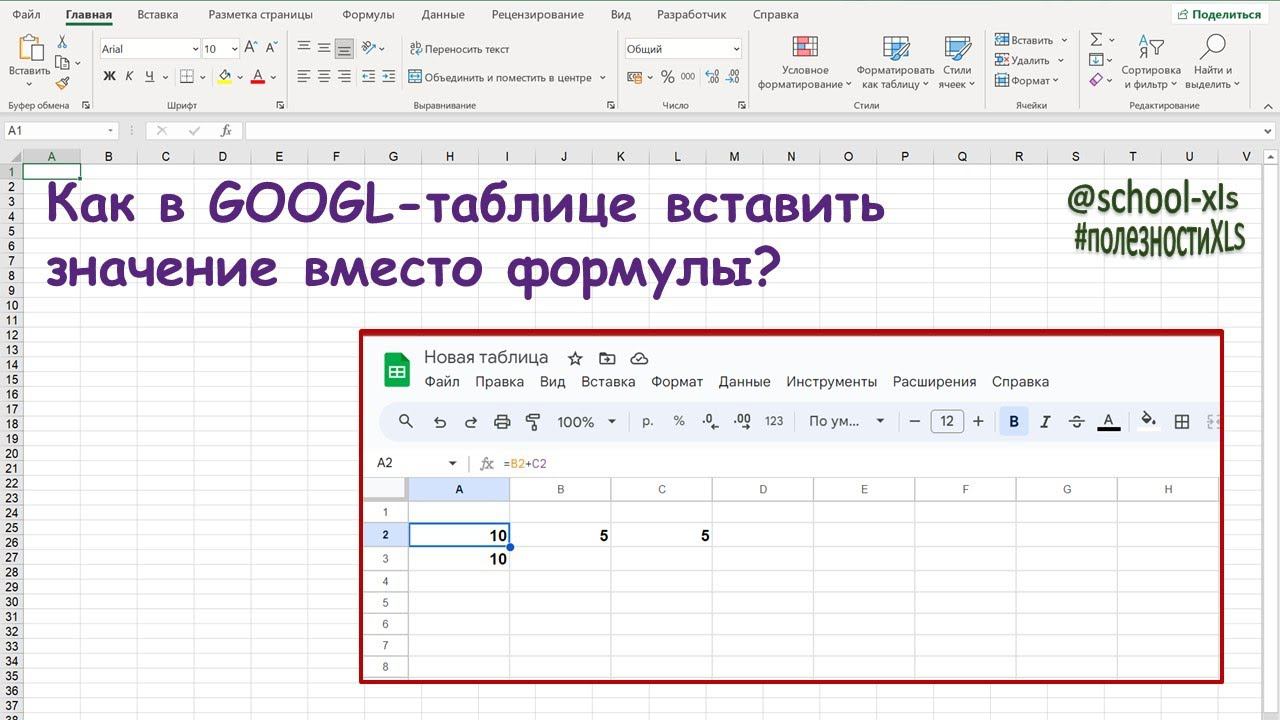The width and height of the screenshot is (1280, 720).
Task: Open the Шрифт dialog launcher
Action: coord(279,105)
